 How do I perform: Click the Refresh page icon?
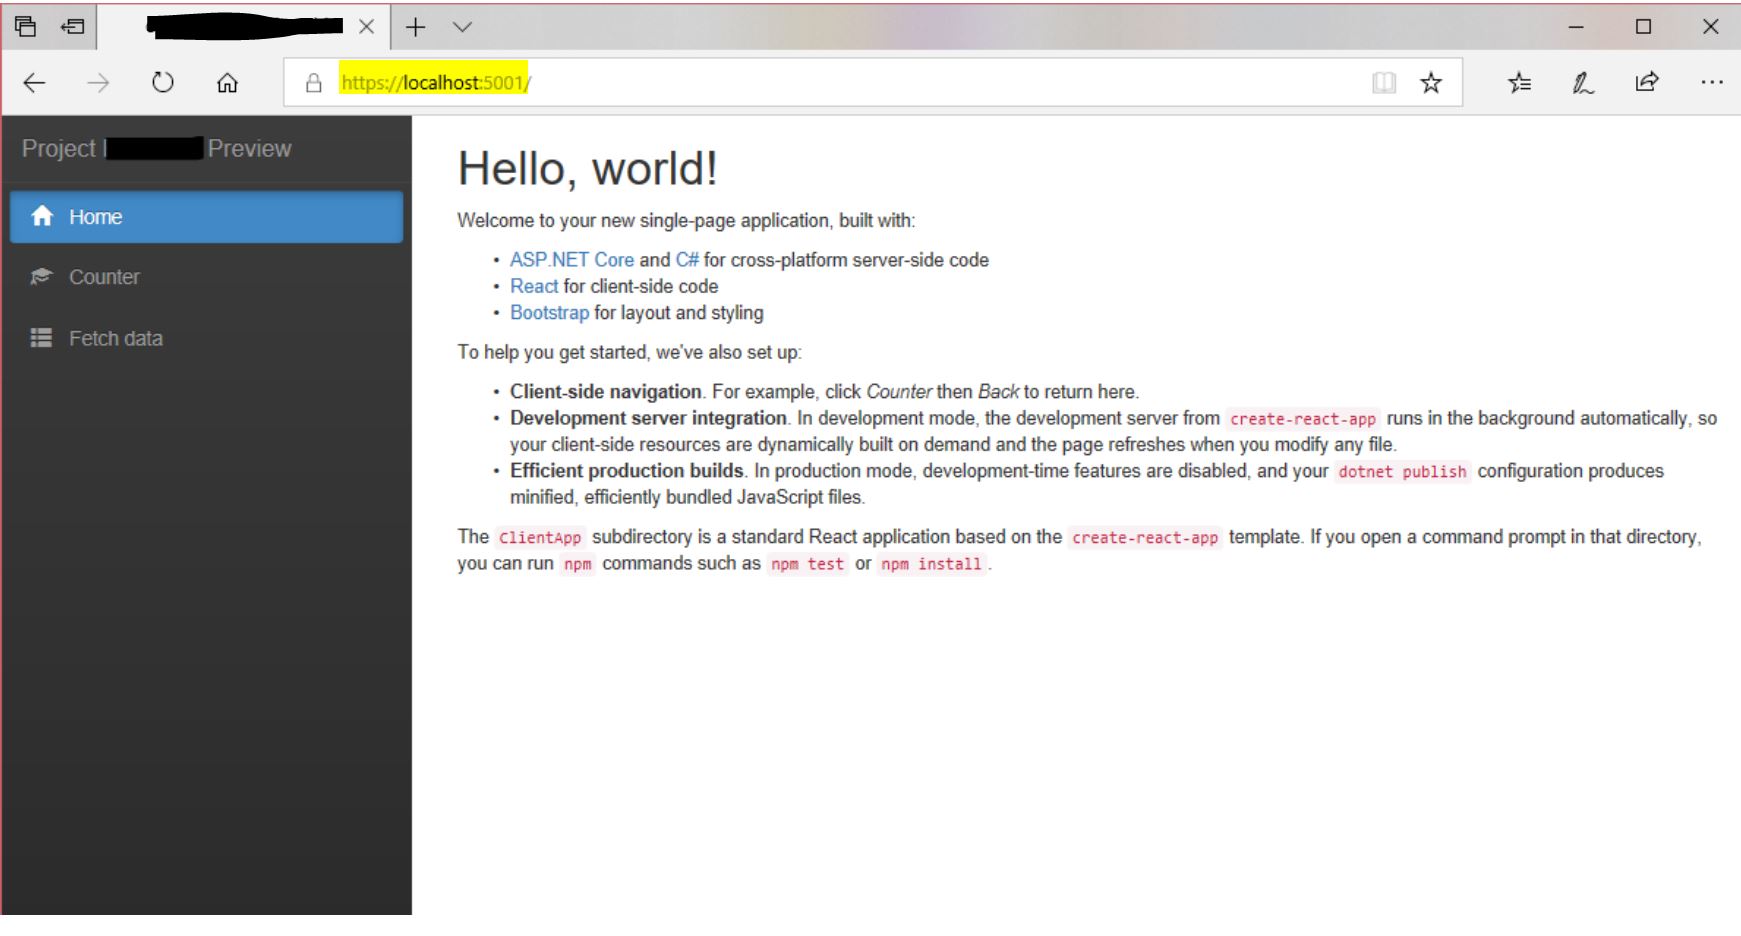point(163,83)
